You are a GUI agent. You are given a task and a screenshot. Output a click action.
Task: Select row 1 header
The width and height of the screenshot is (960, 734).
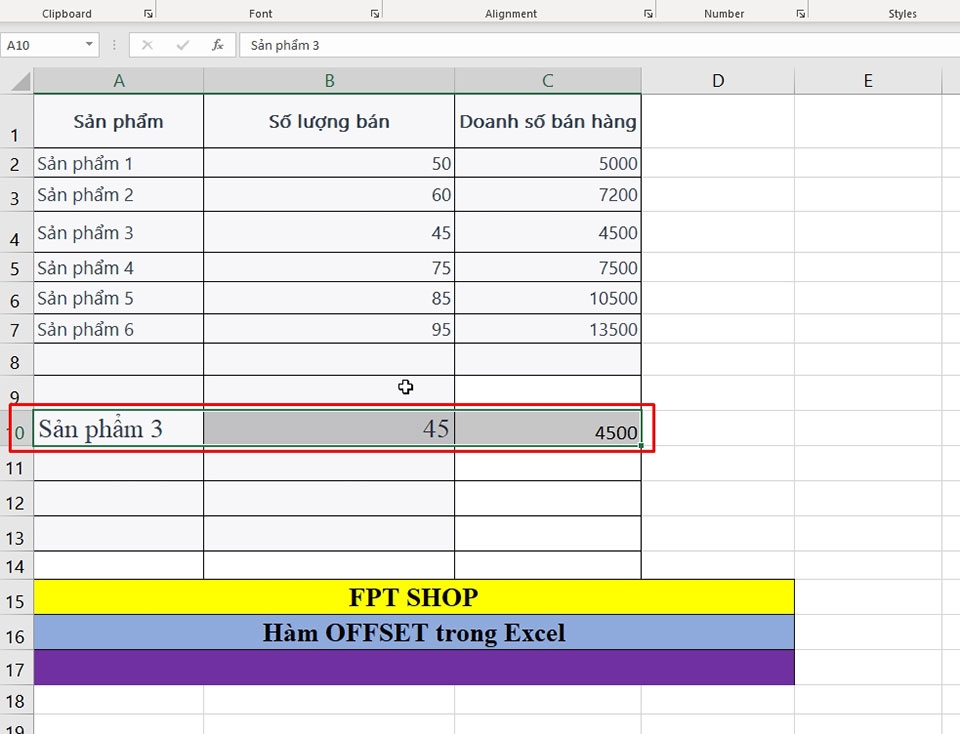pyautogui.click(x=16, y=121)
